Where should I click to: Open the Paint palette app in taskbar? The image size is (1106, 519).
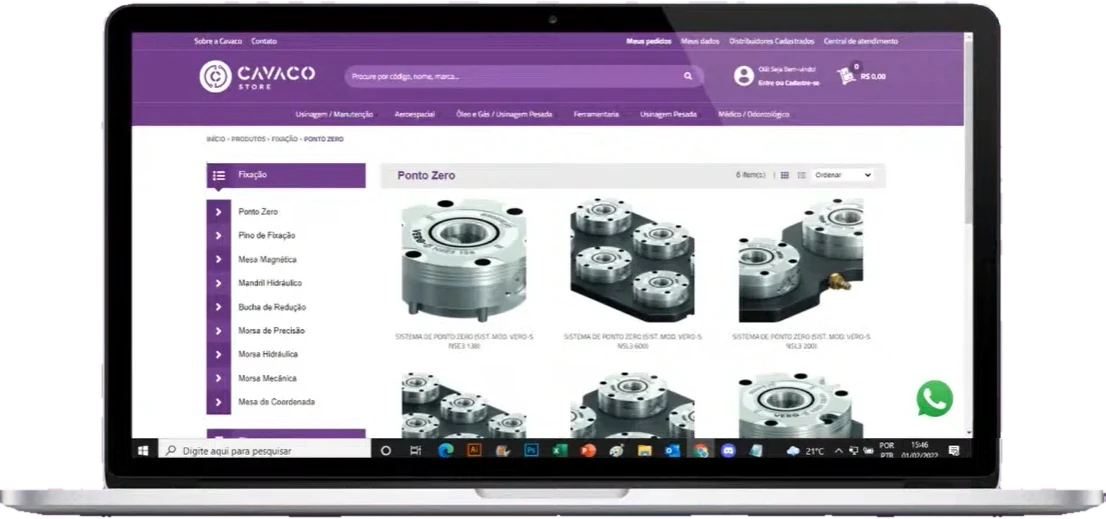(616, 450)
